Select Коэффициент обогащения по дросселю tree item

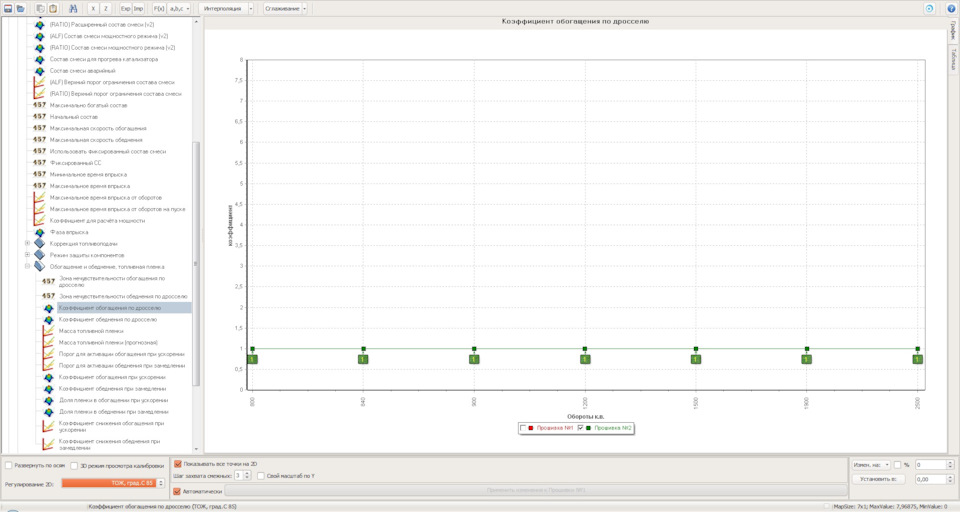[124, 307]
